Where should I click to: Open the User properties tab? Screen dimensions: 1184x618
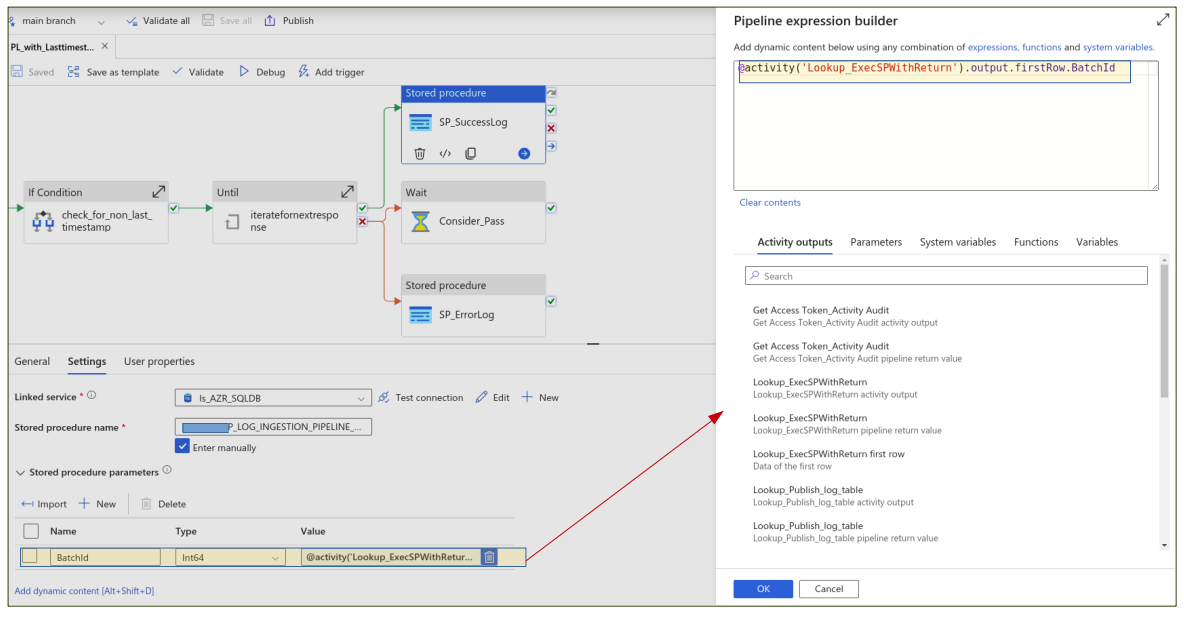click(159, 361)
